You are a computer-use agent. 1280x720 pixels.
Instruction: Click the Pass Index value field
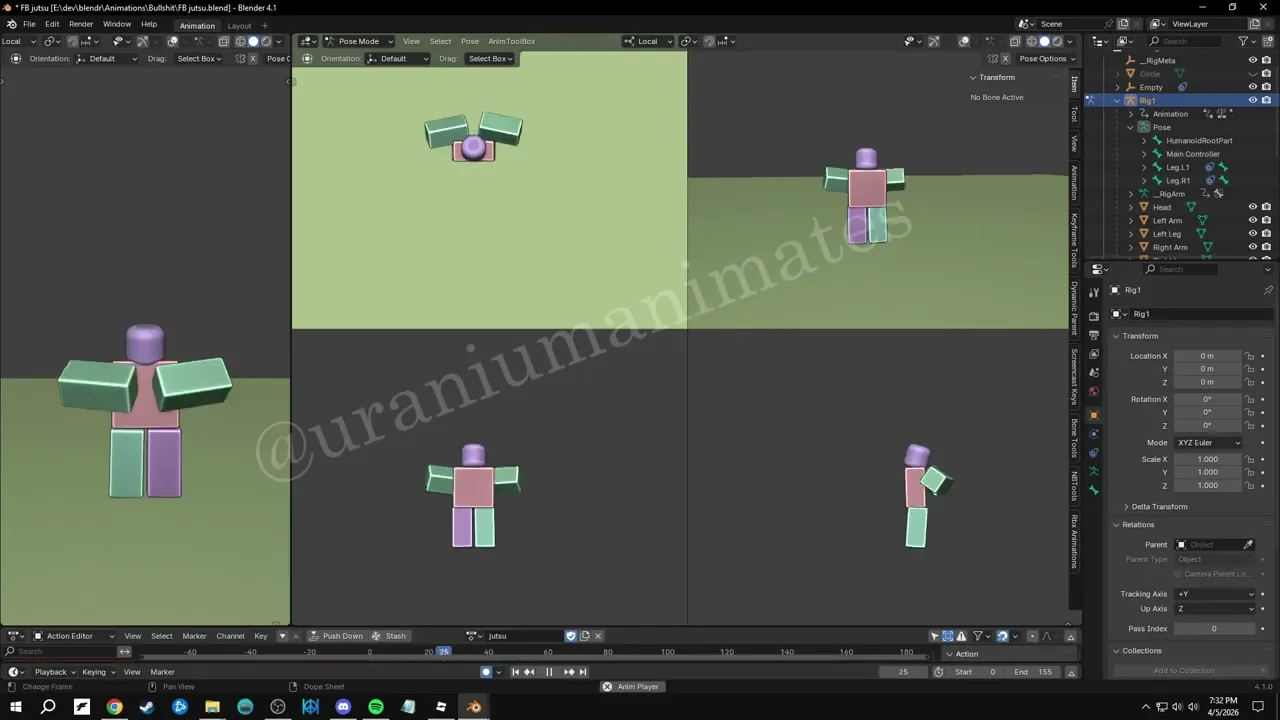tap(1214, 629)
